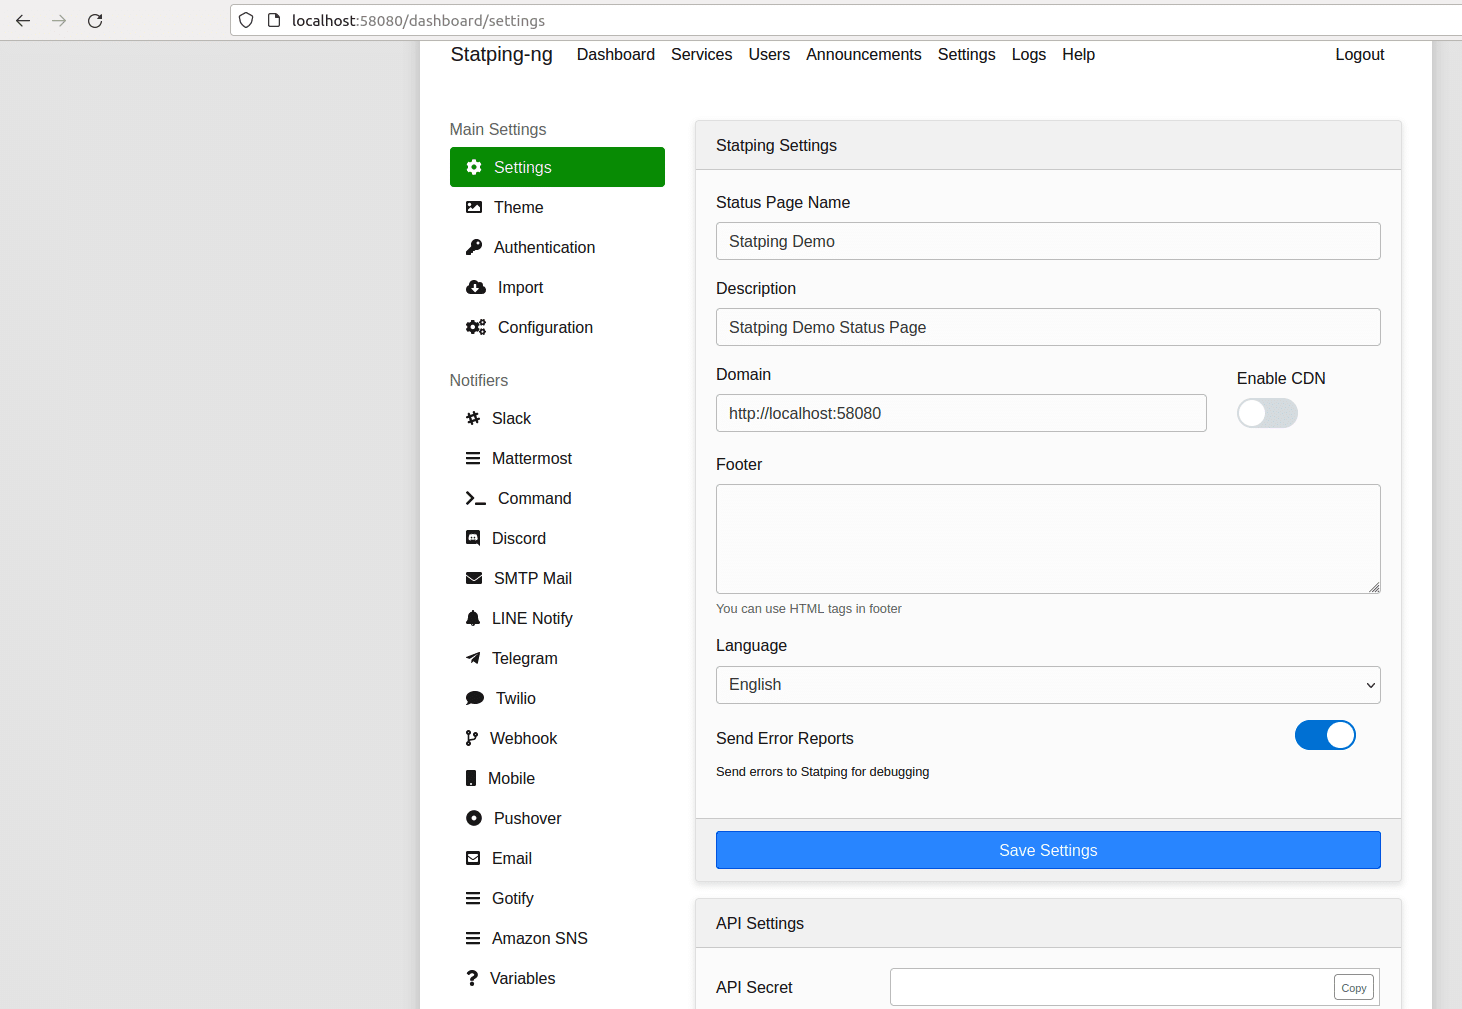The width and height of the screenshot is (1462, 1009).
Task: Click the SMTP Mail envelope icon
Action: pos(474,578)
